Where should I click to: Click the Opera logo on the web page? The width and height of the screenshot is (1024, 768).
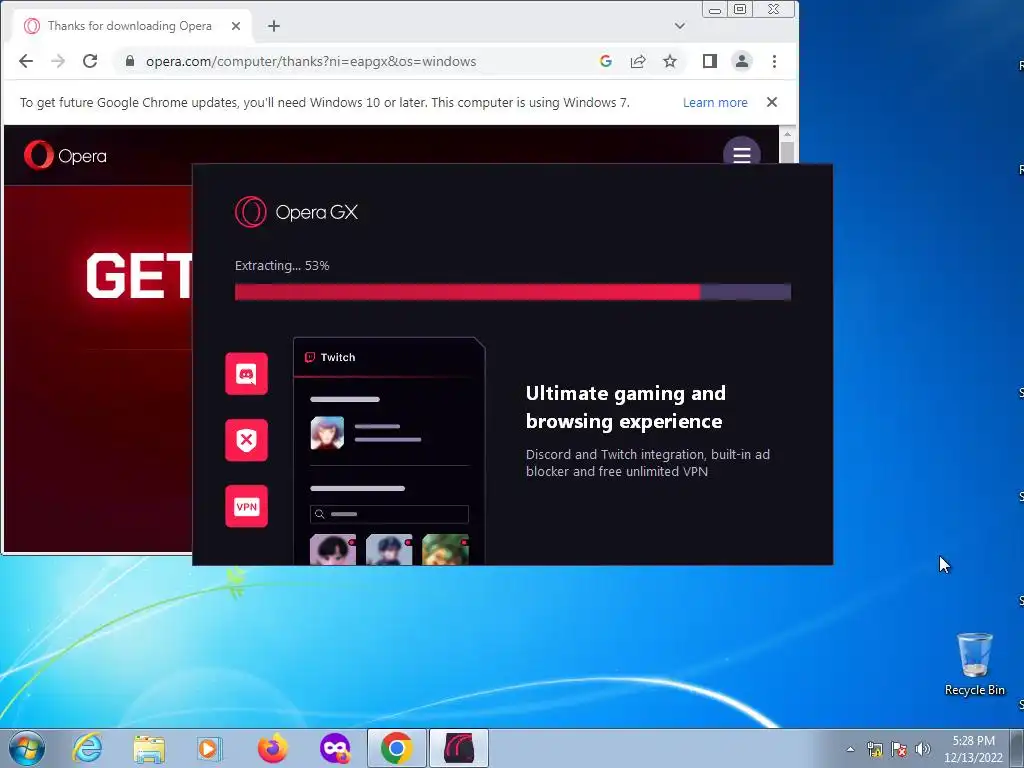(65, 155)
